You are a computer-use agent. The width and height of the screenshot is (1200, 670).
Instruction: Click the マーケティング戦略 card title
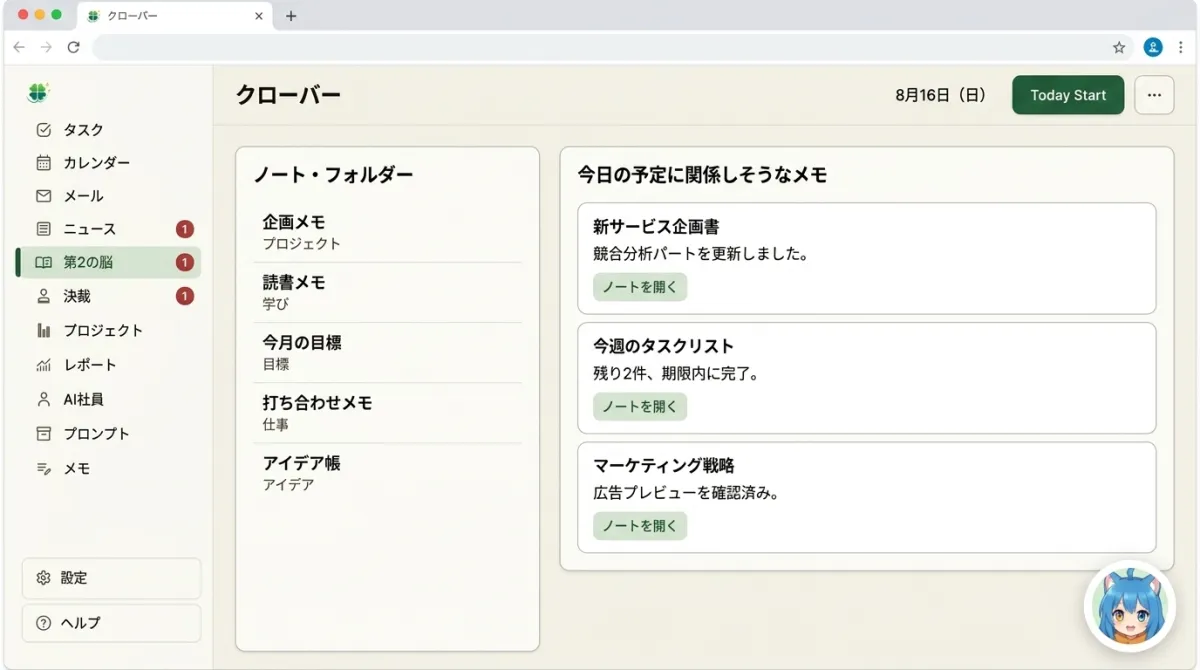(x=663, y=465)
